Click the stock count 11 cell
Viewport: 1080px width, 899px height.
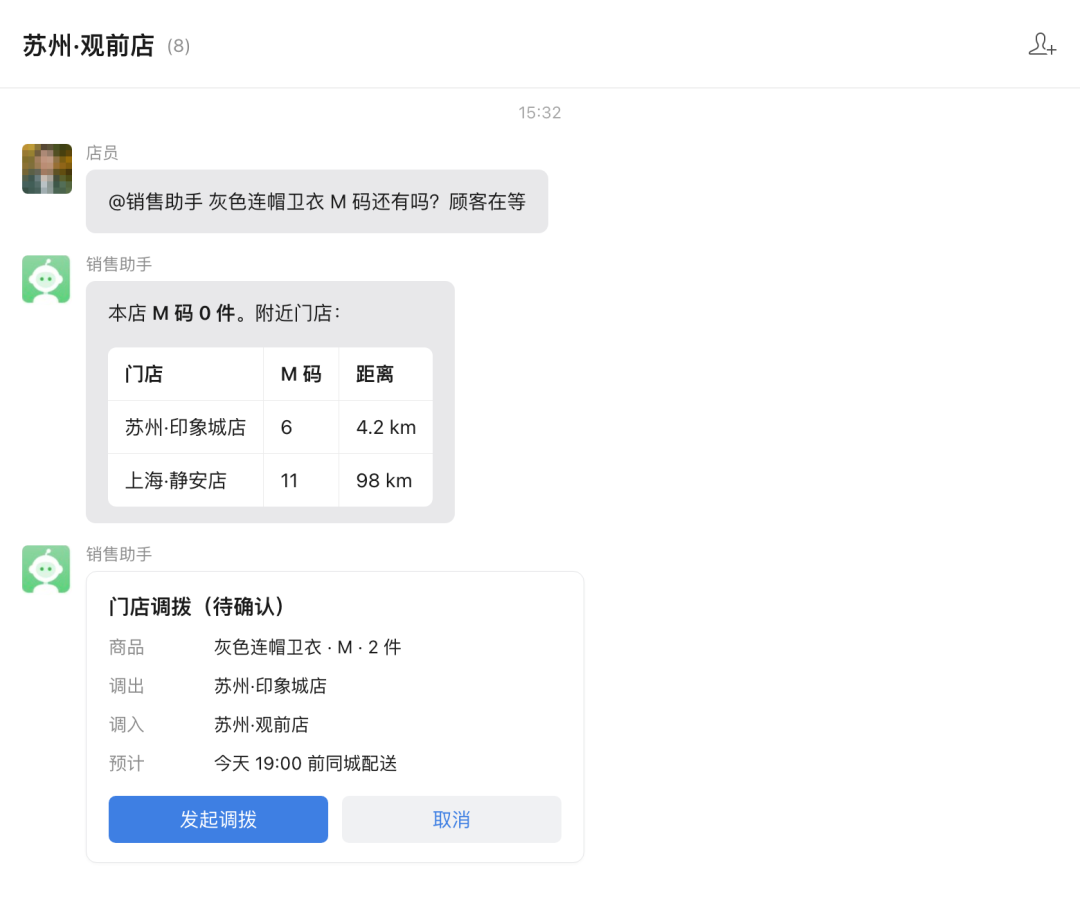pos(302,480)
